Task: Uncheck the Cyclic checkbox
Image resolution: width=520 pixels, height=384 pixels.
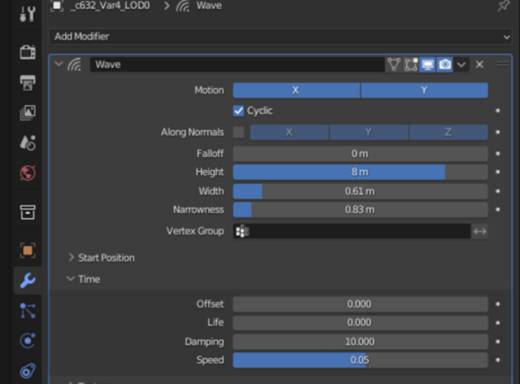Action: pos(238,110)
